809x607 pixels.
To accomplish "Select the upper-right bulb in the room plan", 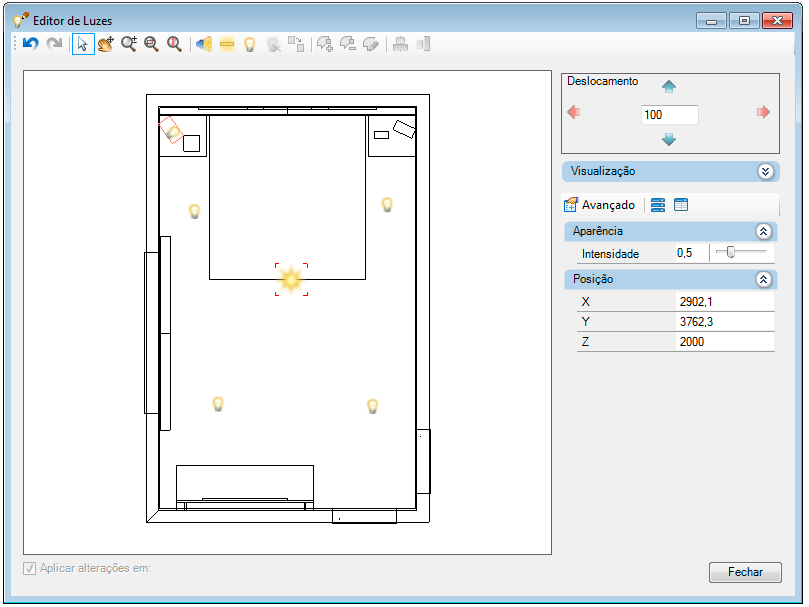I will point(387,205).
